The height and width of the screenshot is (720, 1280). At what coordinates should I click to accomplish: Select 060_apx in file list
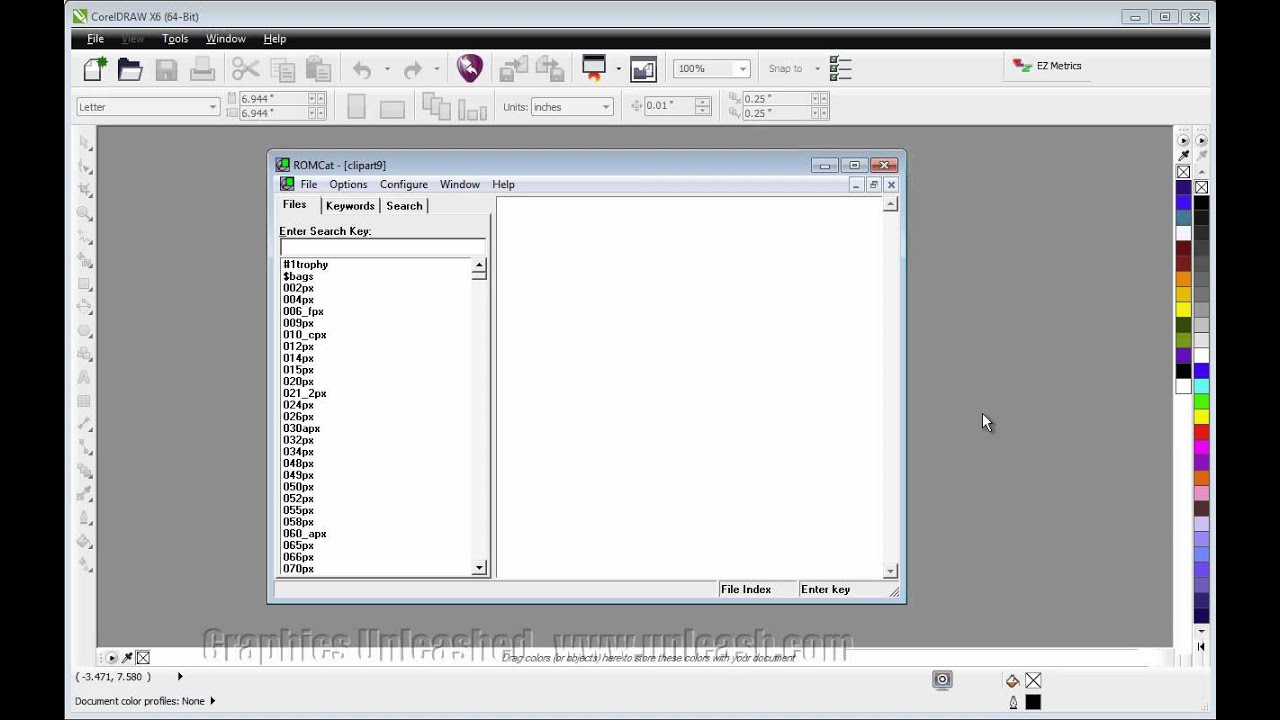304,534
